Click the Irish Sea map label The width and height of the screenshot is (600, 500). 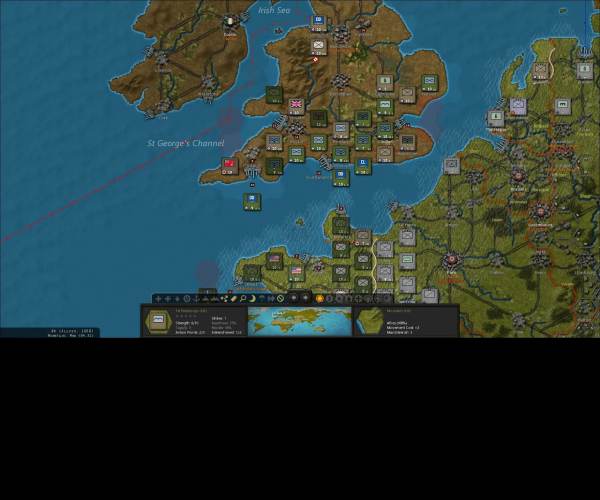point(274,10)
